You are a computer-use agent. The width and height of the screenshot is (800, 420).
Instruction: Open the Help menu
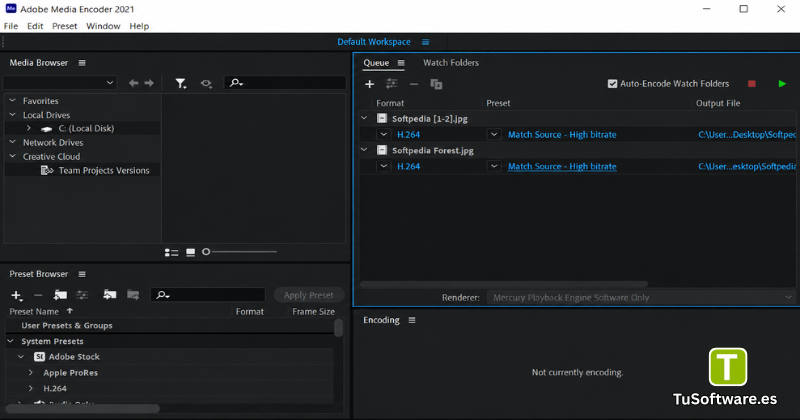tap(139, 26)
